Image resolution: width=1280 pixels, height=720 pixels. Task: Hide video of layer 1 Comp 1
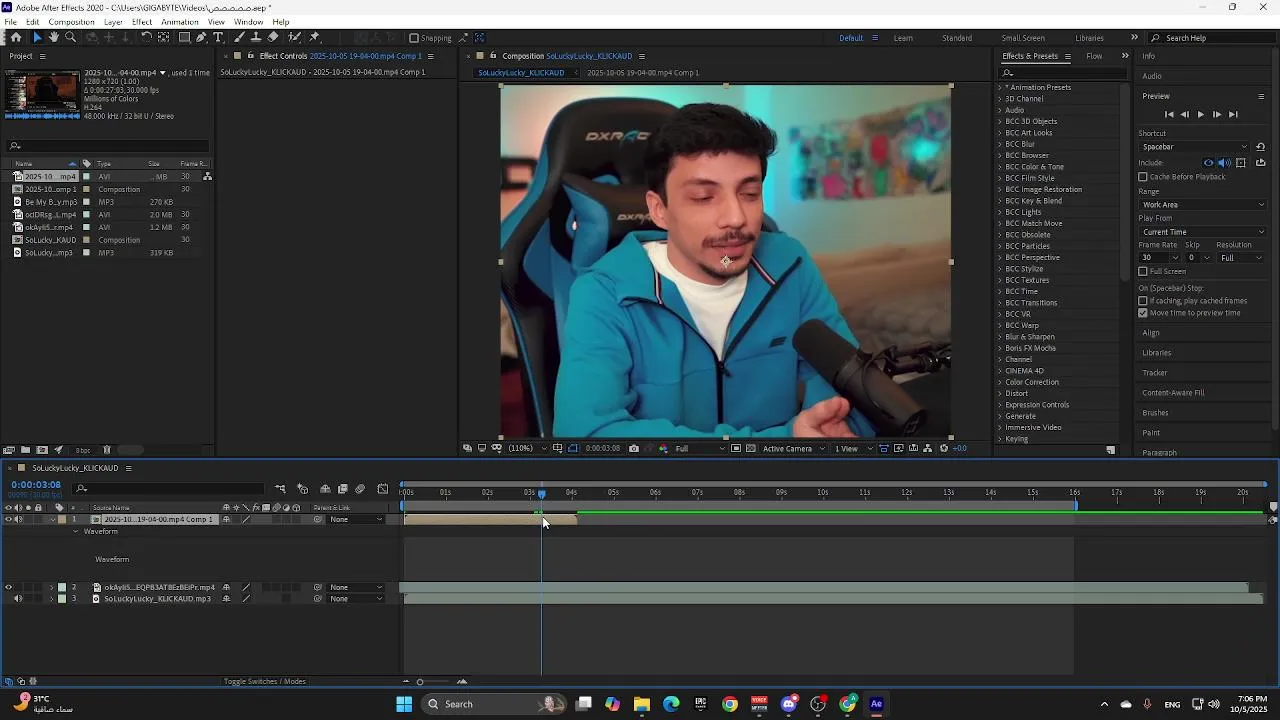click(x=8, y=520)
